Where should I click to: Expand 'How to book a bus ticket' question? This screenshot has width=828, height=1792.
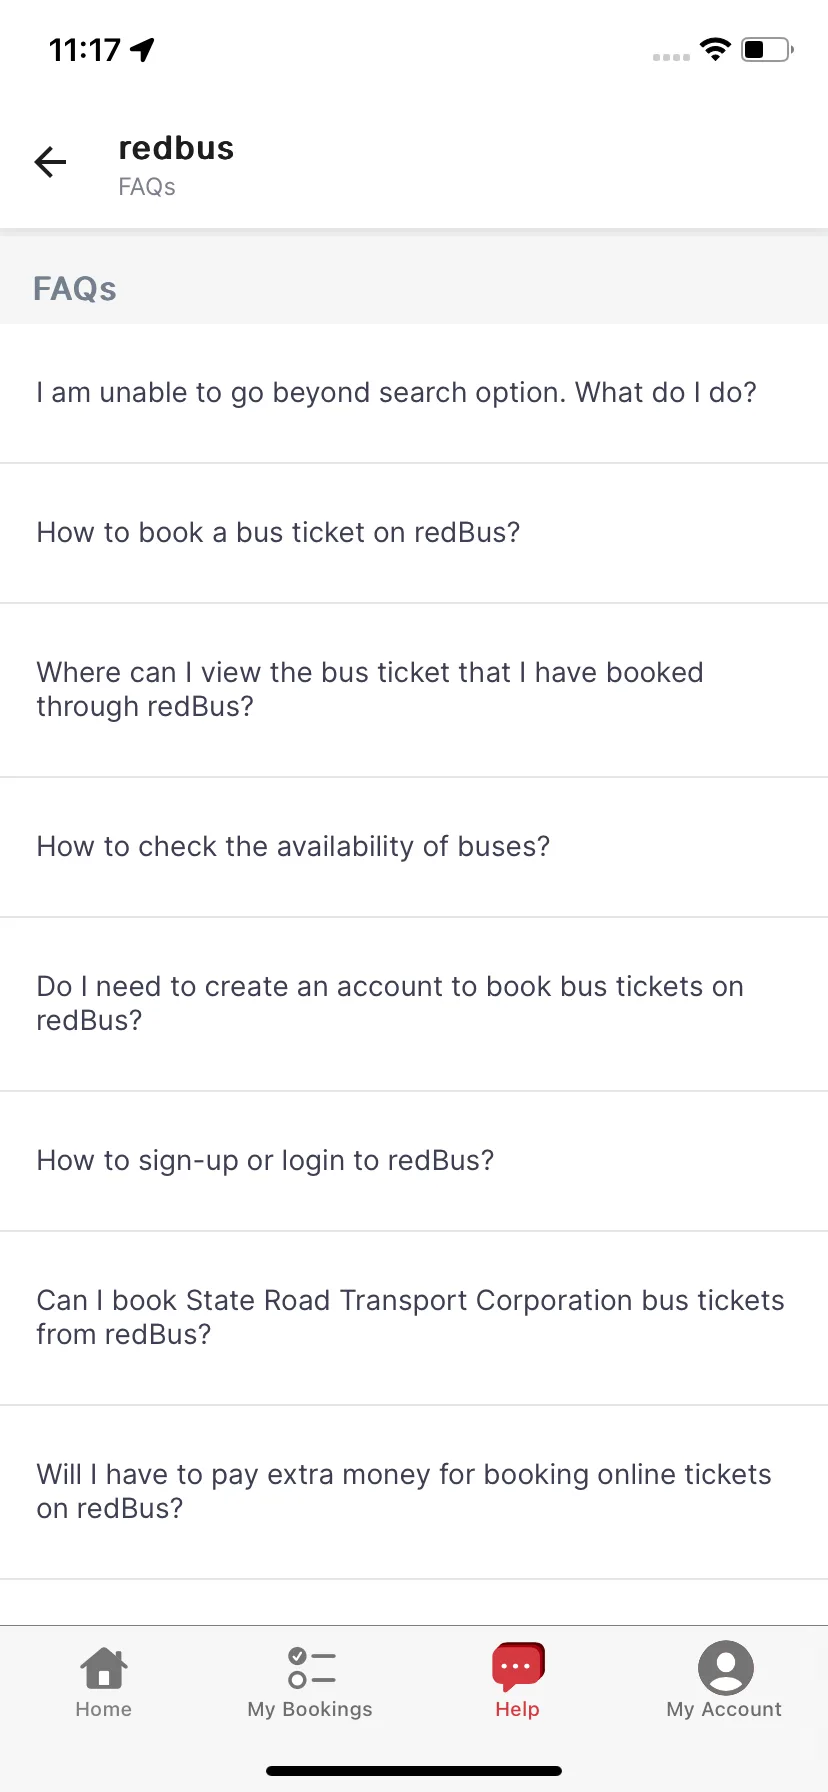click(414, 533)
